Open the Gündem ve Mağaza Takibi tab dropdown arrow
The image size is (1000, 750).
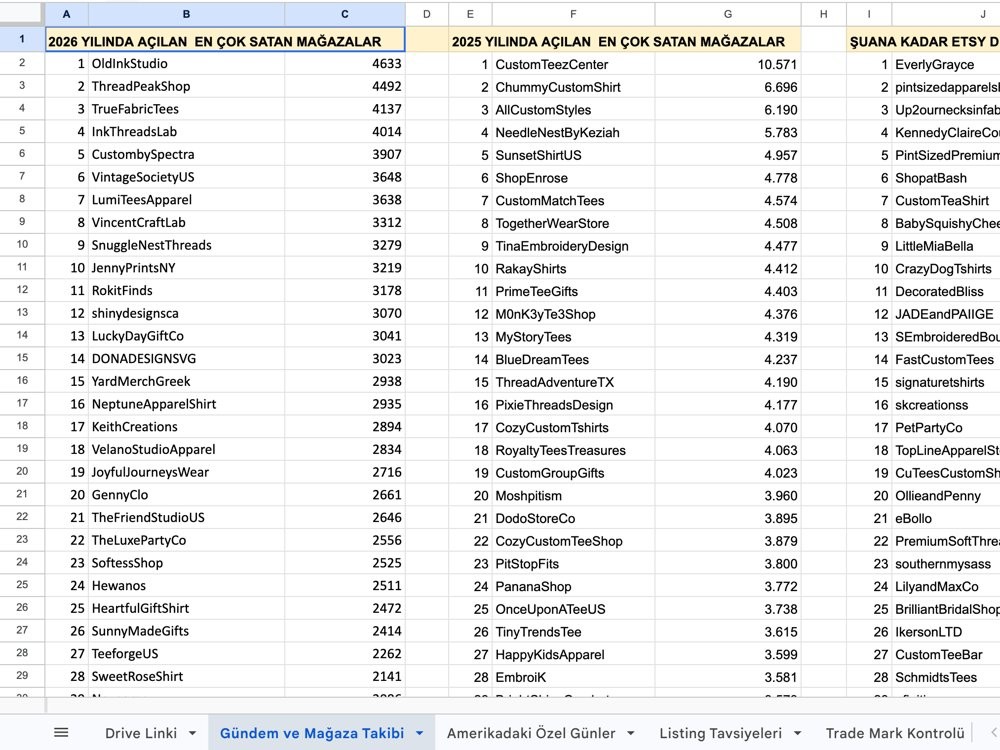(420, 733)
